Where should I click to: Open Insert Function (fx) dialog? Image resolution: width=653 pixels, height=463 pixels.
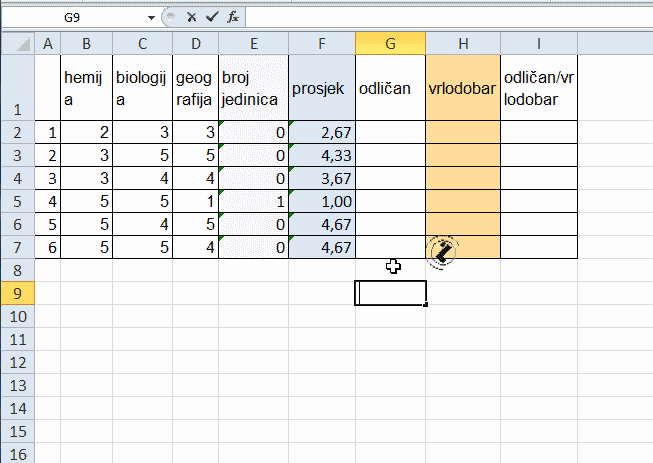(x=232, y=17)
